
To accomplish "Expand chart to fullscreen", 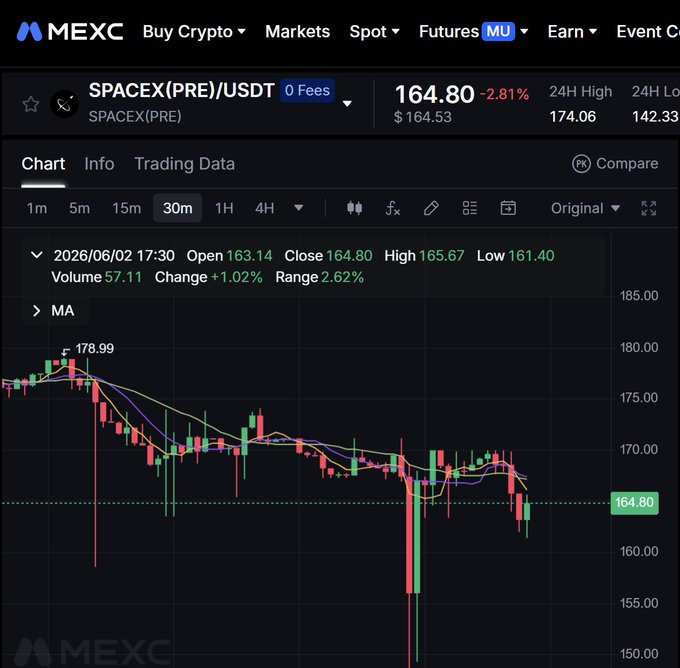I will (648, 208).
